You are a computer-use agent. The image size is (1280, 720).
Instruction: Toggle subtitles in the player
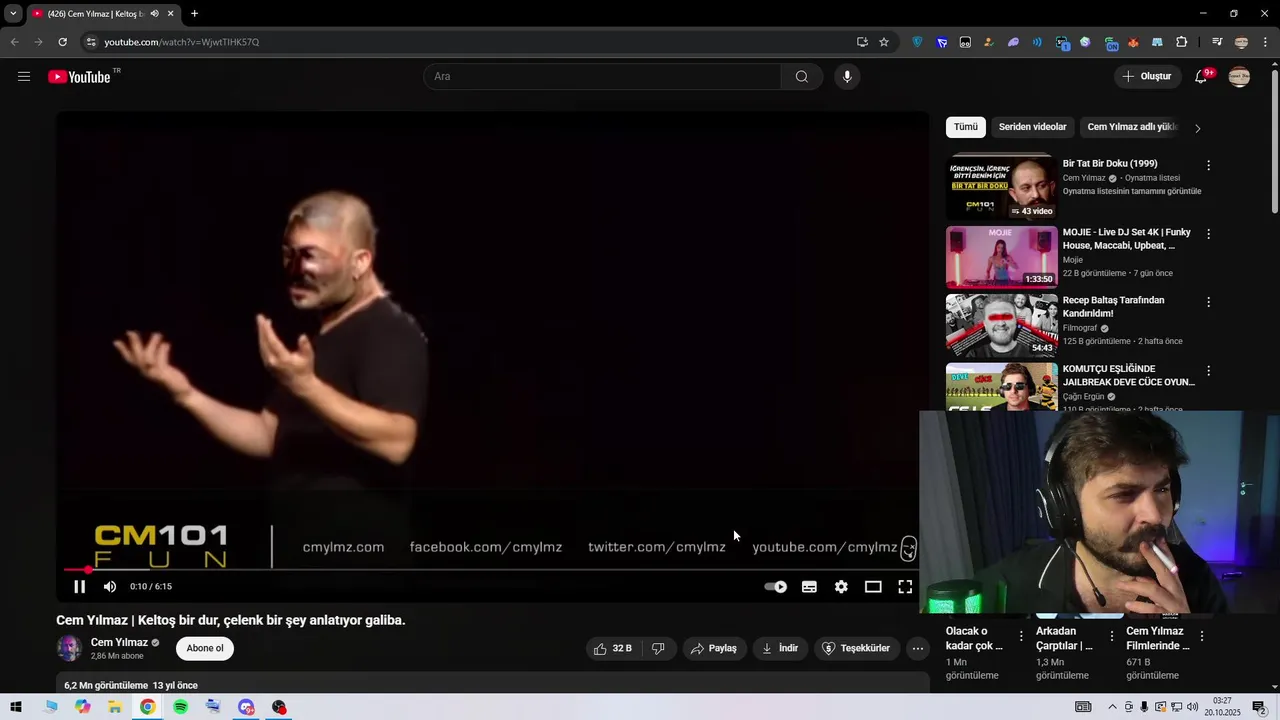click(x=809, y=587)
